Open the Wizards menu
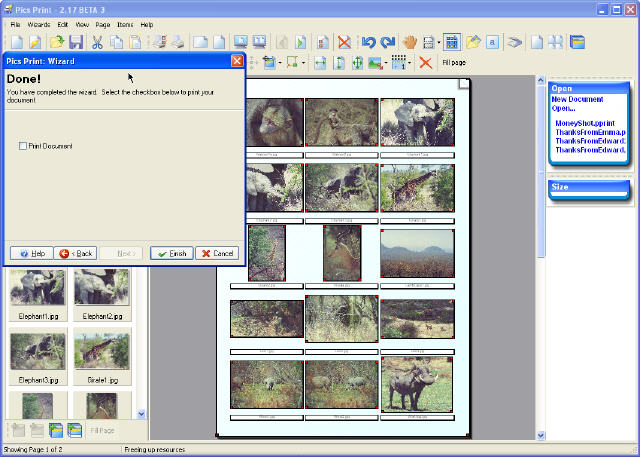This screenshot has width=640, height=457. pos(39,24)
